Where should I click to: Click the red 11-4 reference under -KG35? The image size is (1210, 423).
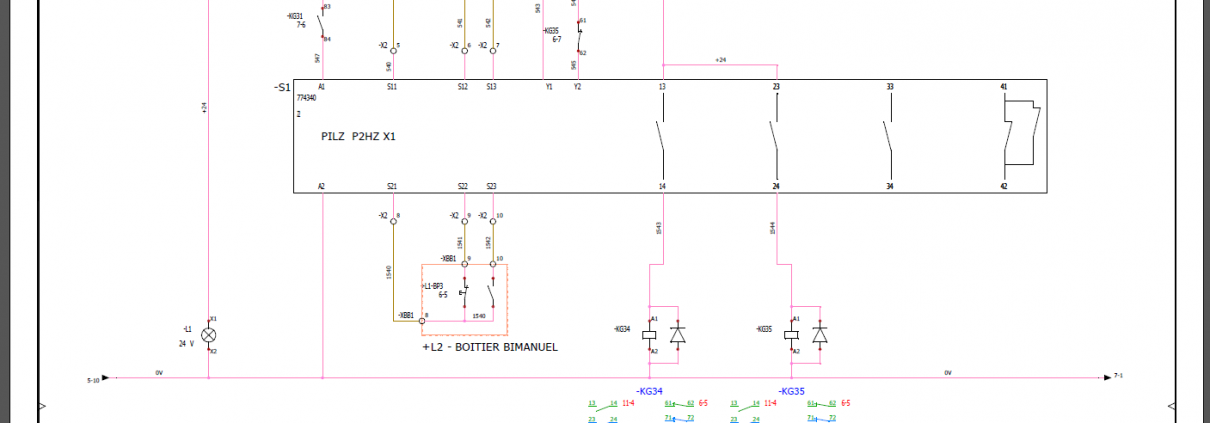tap(770, 404)
